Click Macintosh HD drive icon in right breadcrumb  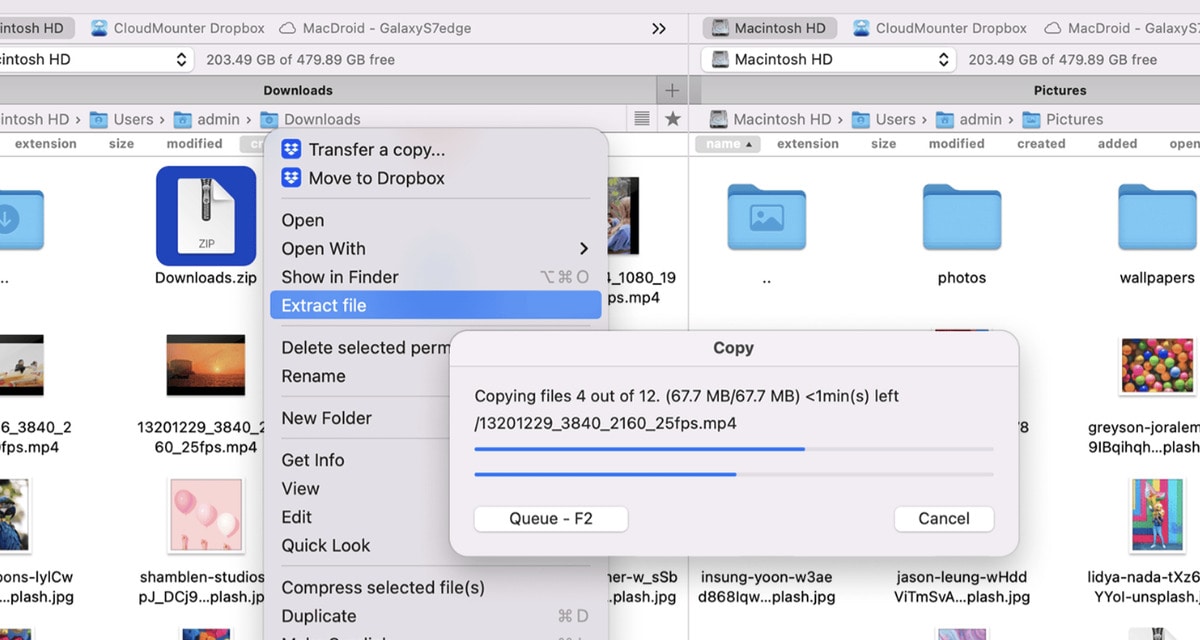(x=718, y=119)
